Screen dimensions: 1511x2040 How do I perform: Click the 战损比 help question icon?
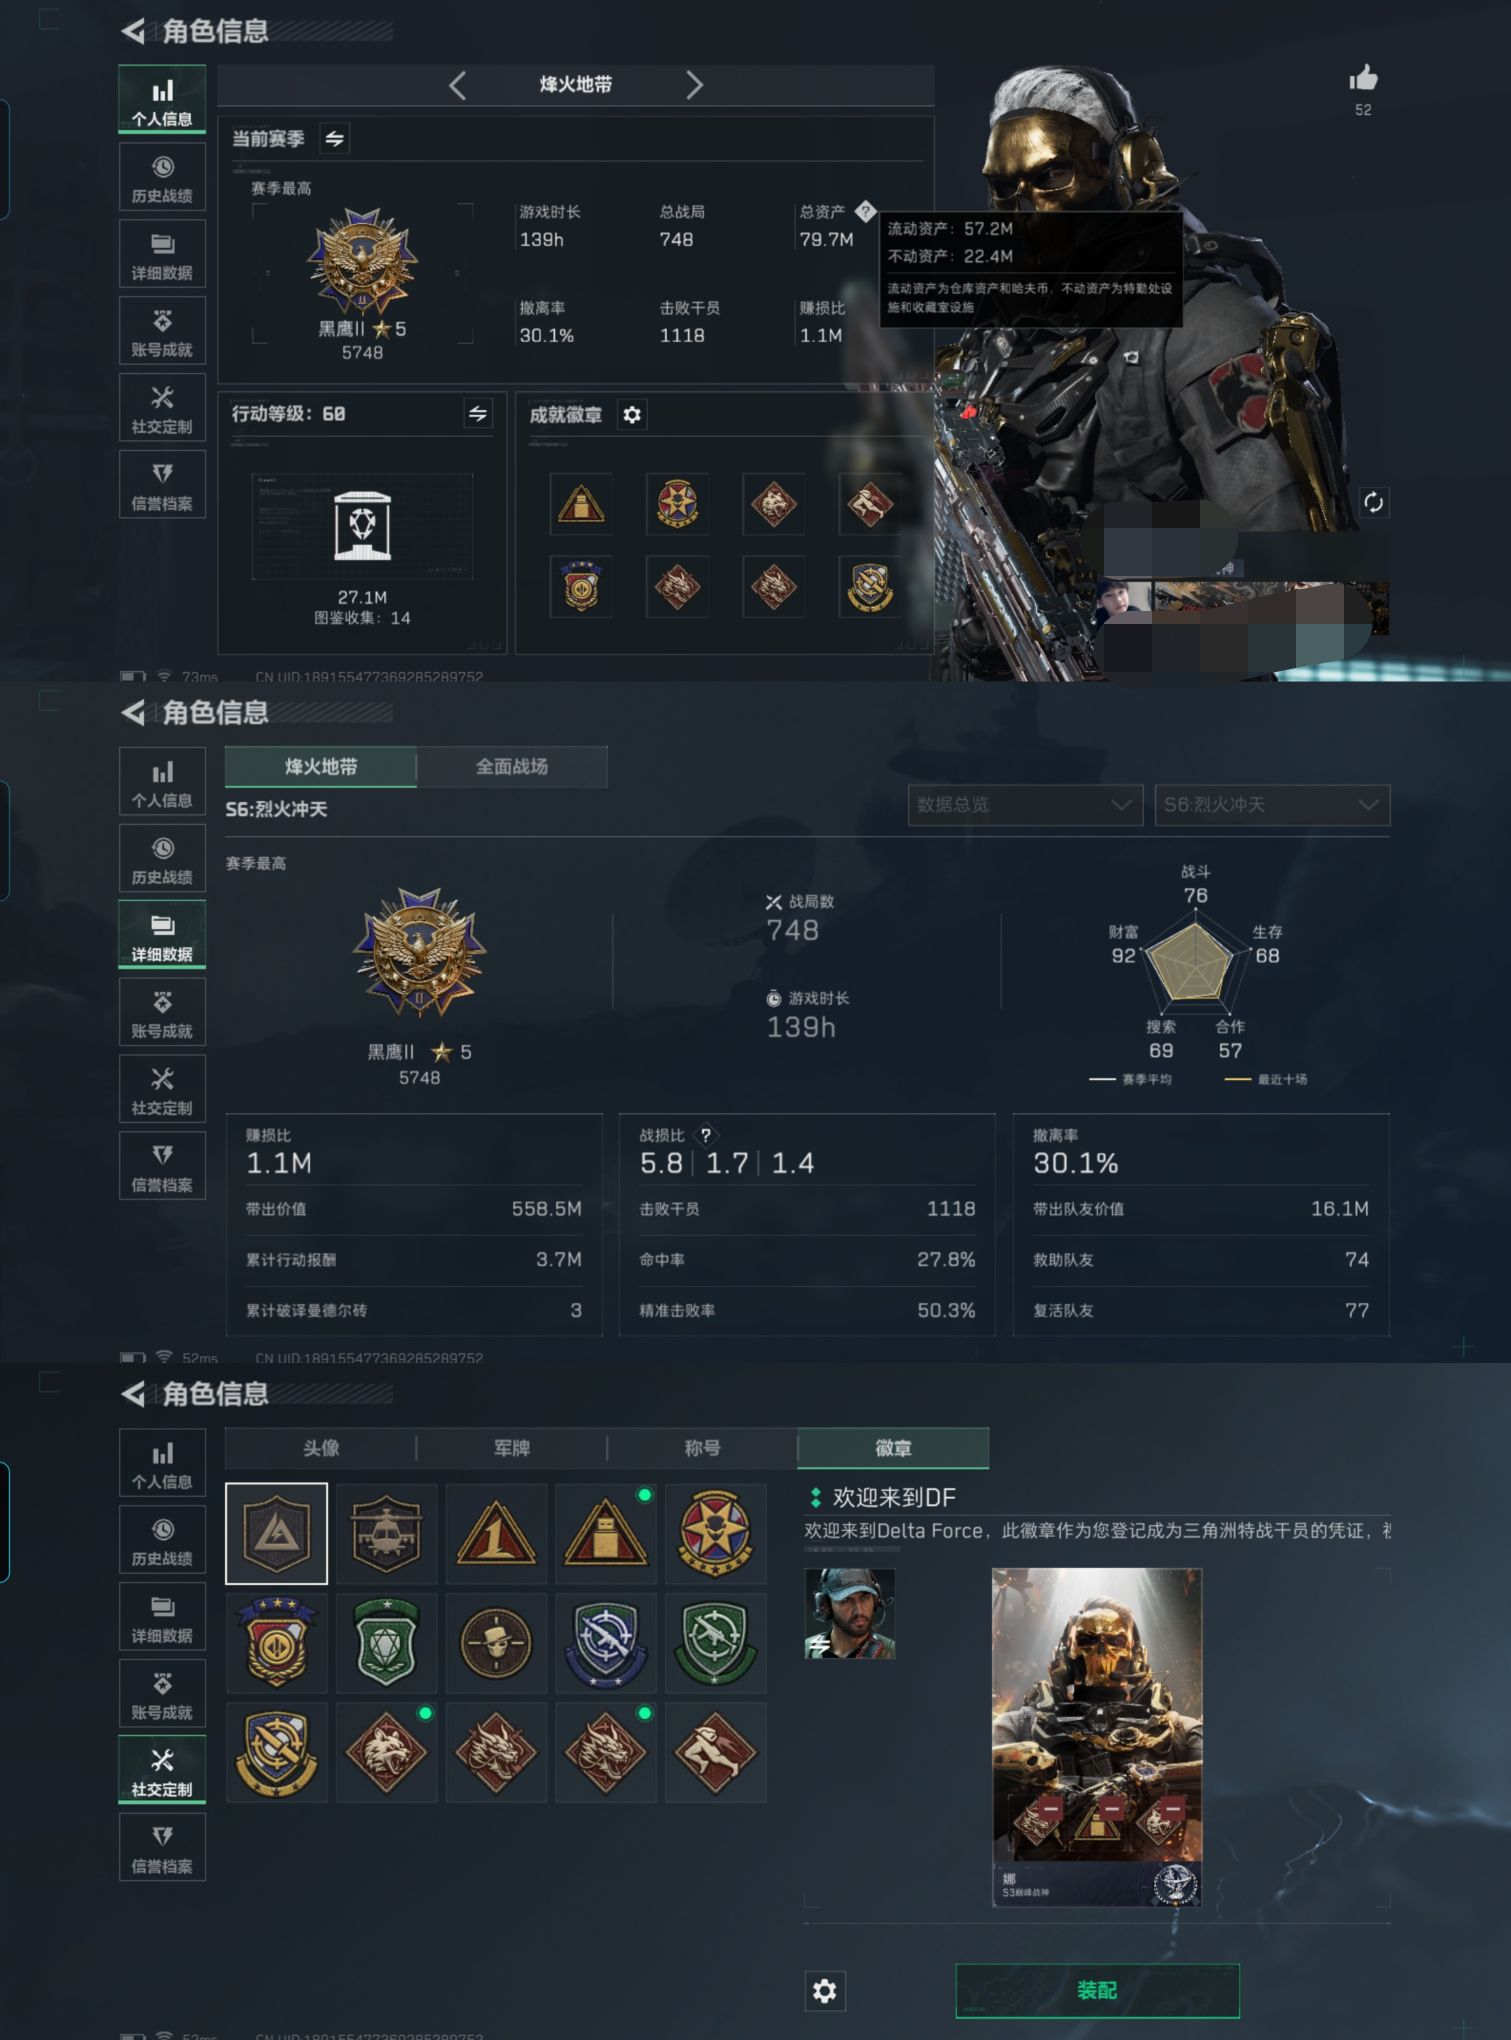click(706, 1135)
